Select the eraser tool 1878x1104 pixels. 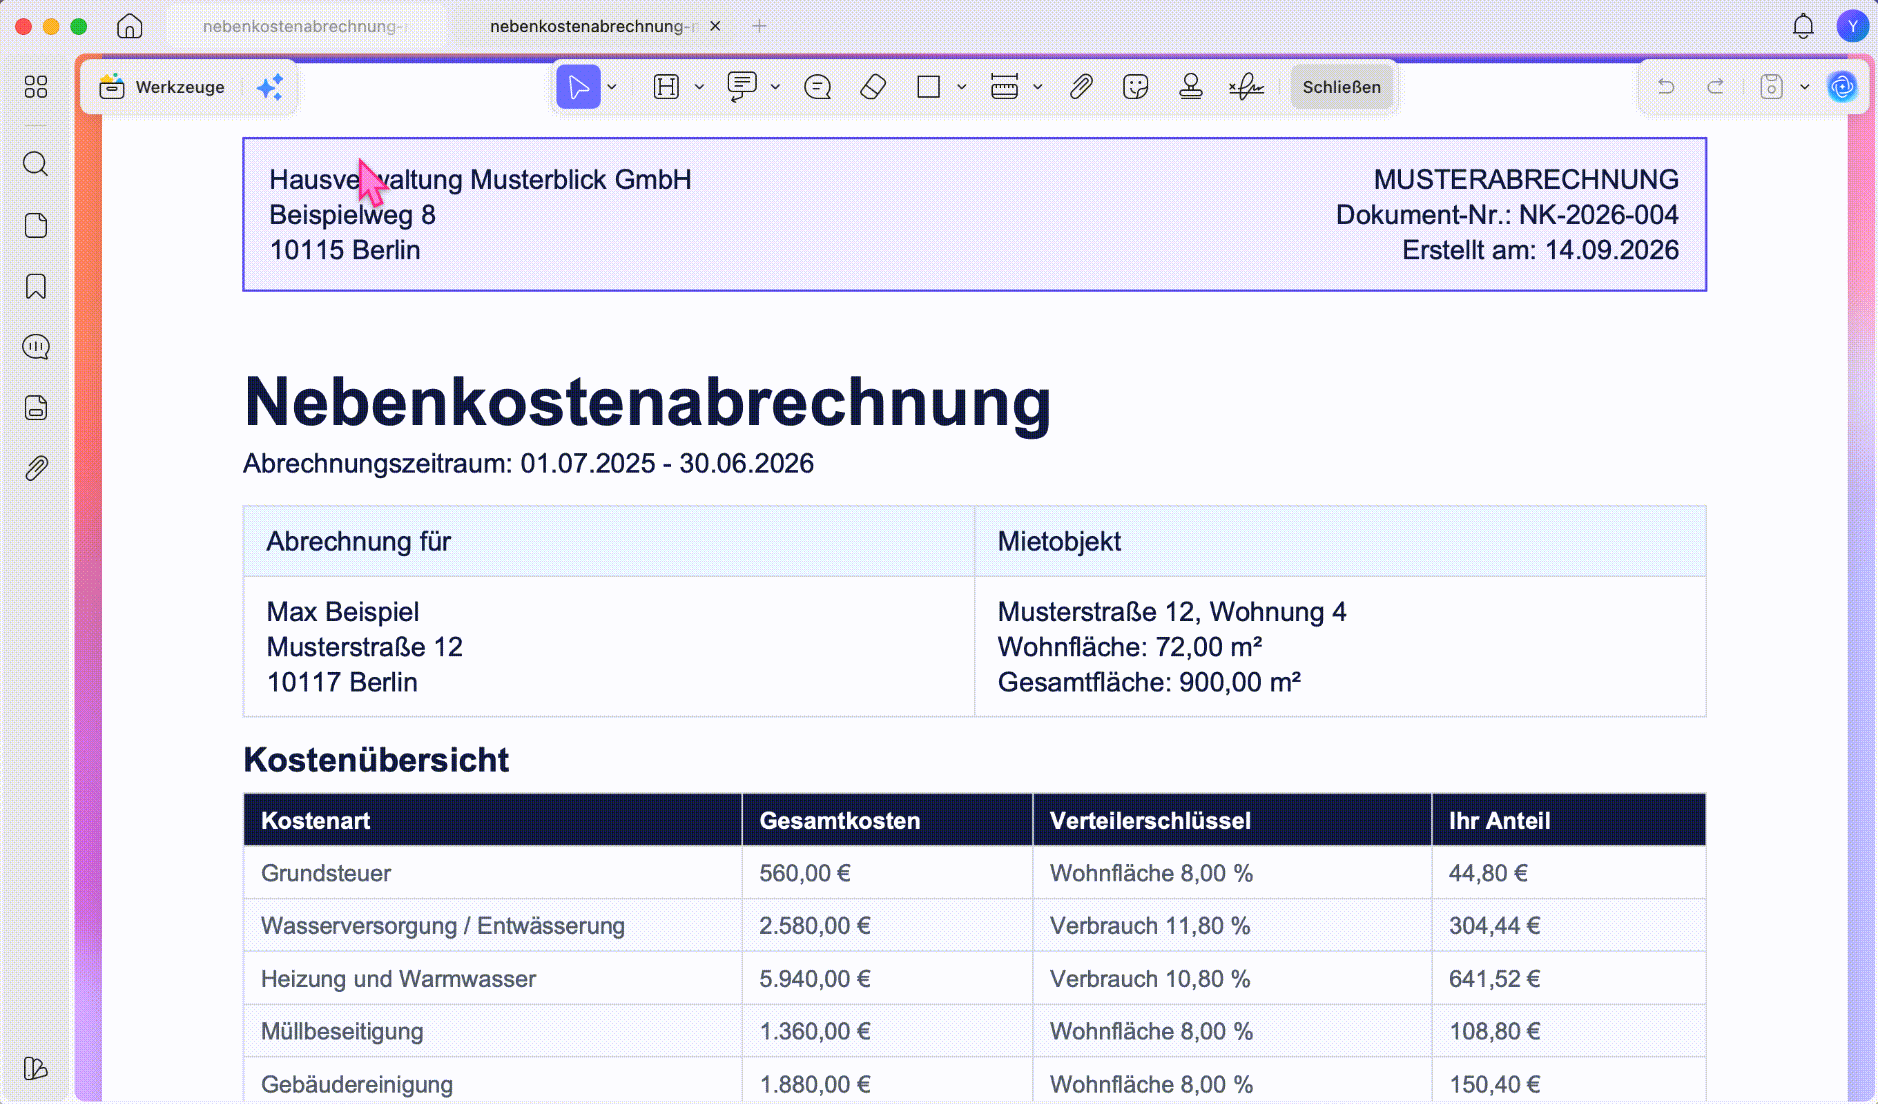873,87
